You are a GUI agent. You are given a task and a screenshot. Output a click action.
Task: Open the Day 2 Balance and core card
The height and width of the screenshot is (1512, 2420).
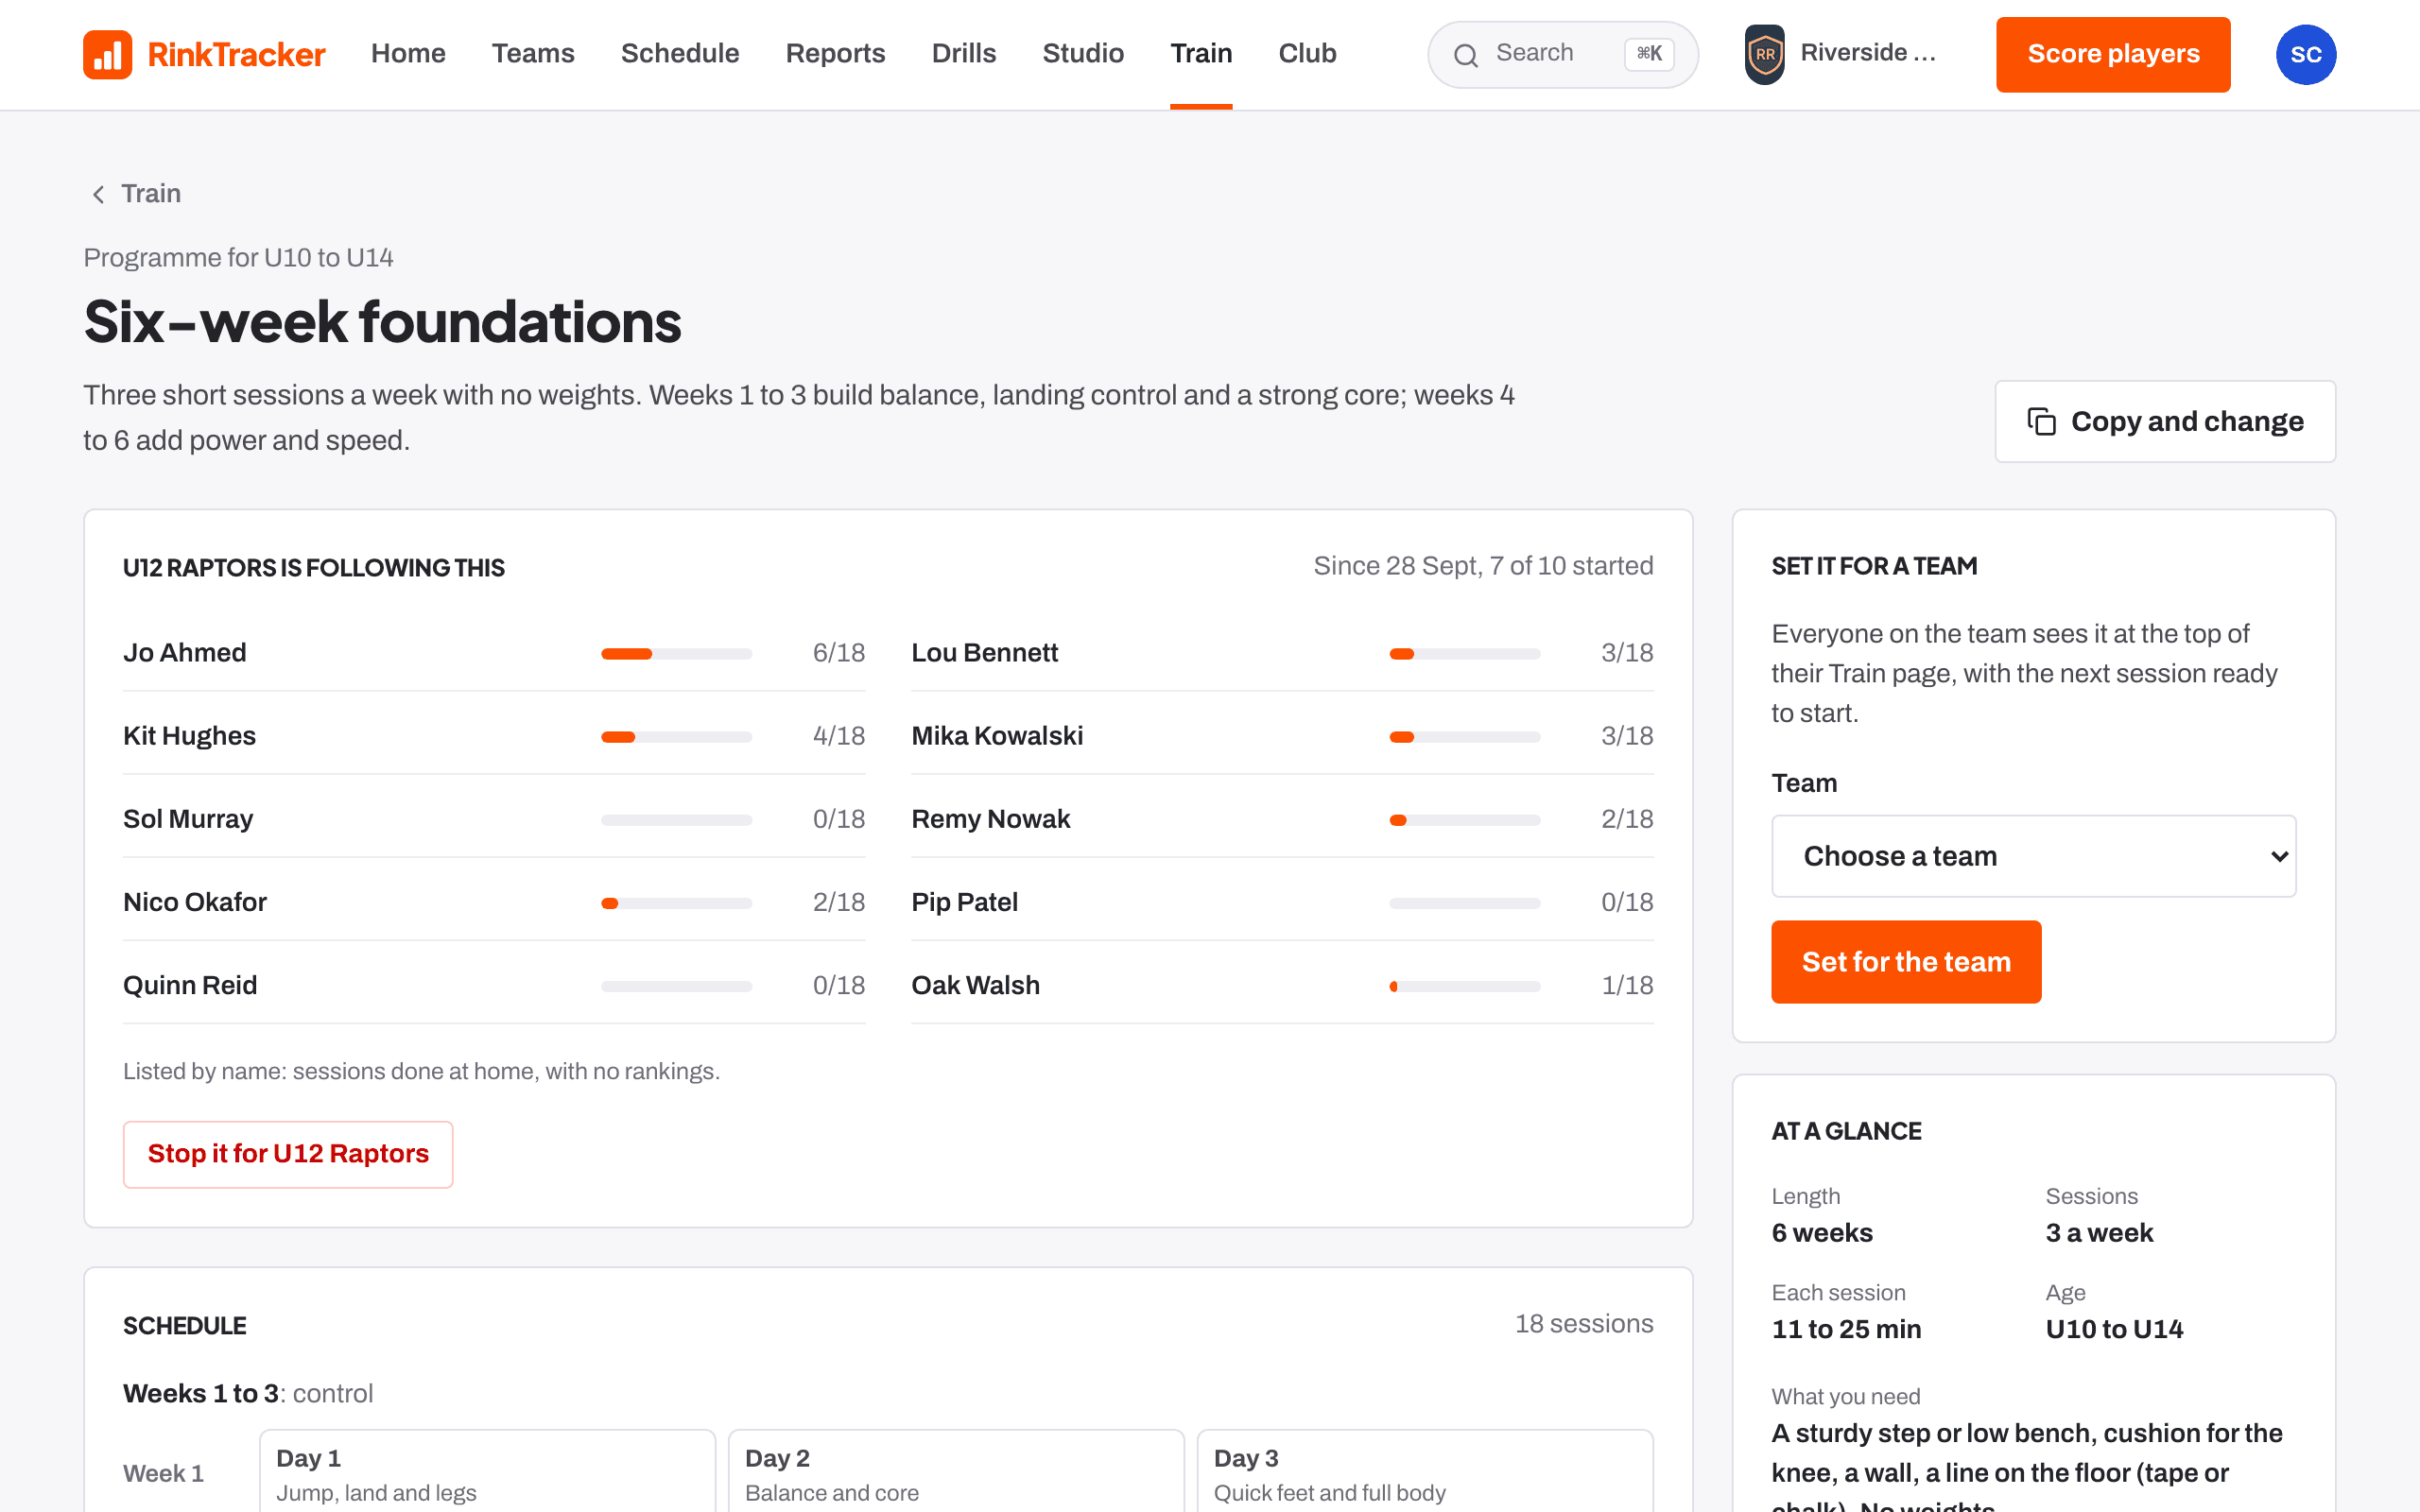(x=956, y=1471)
